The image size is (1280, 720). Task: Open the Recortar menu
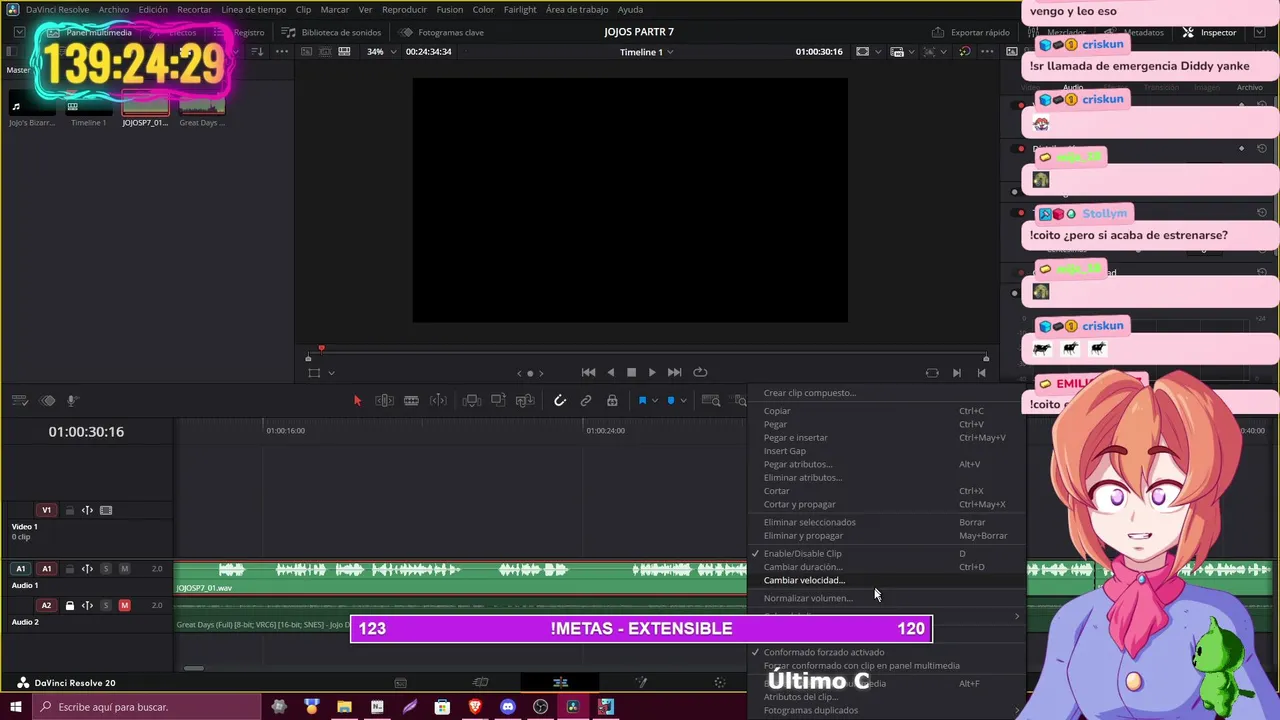tap(194, 9)
